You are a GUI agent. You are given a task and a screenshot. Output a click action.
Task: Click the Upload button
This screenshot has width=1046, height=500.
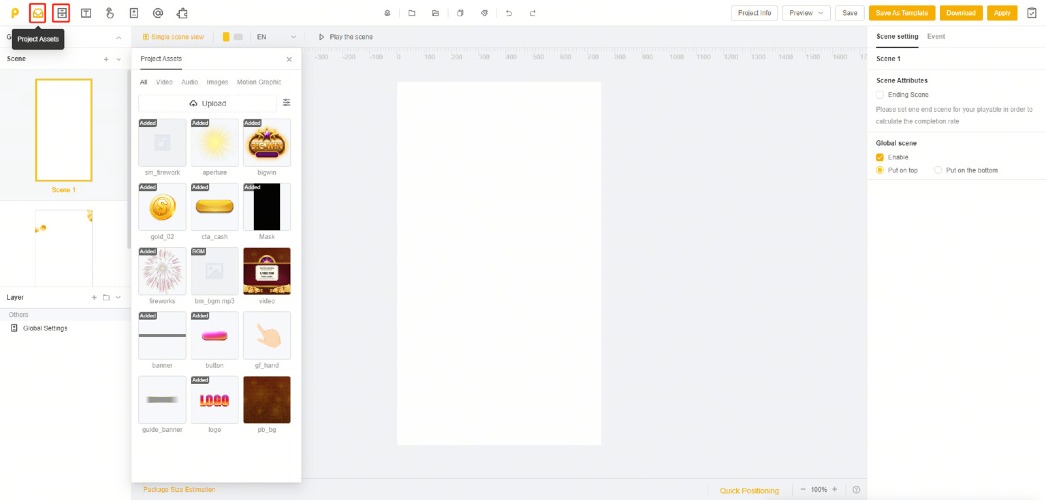tap(207, 103)
